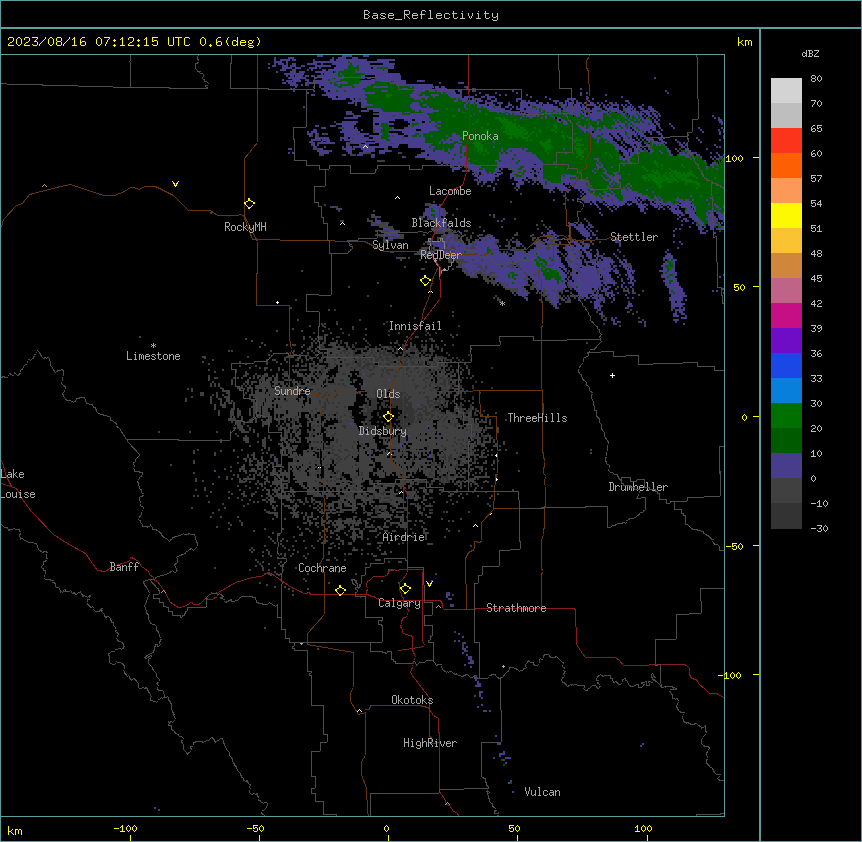Click the white 80 dBZ legend swatch
This screenshot has height=842, width=862.
click(x=786, y=91)
